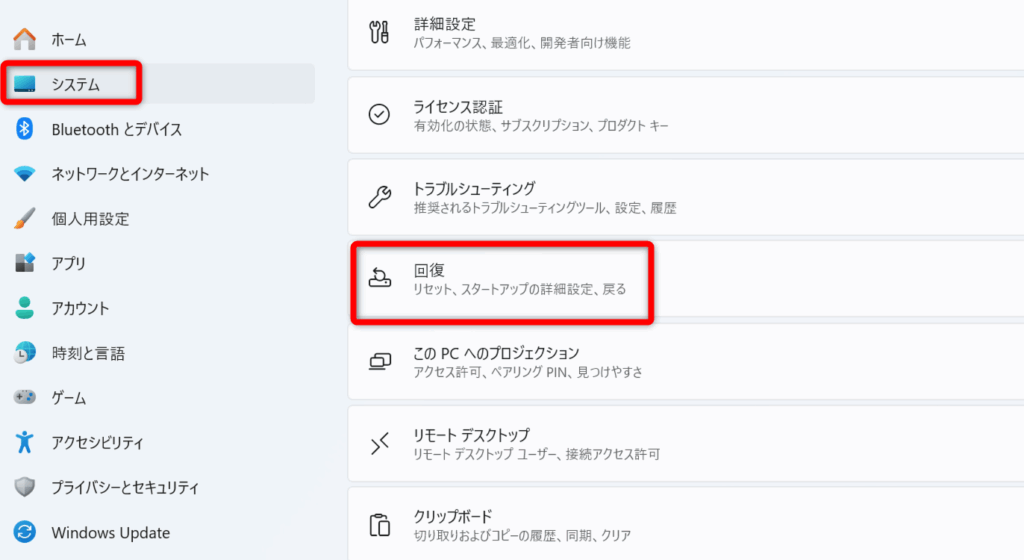Open トラブルシューティング settings
The width and height of the screenshot is (1024, 560).
tap(545, 197)
